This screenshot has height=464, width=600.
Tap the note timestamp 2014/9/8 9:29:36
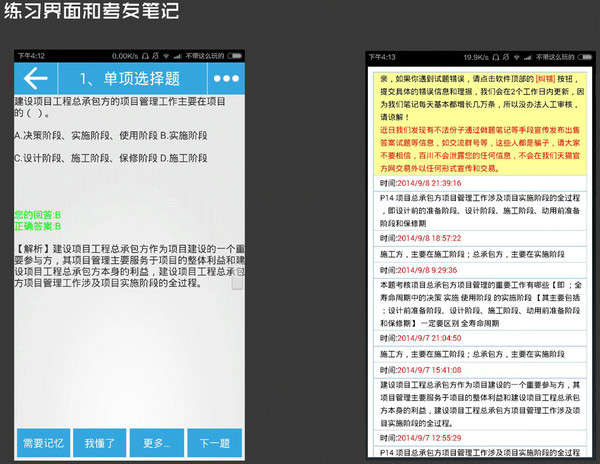[418, 270]
